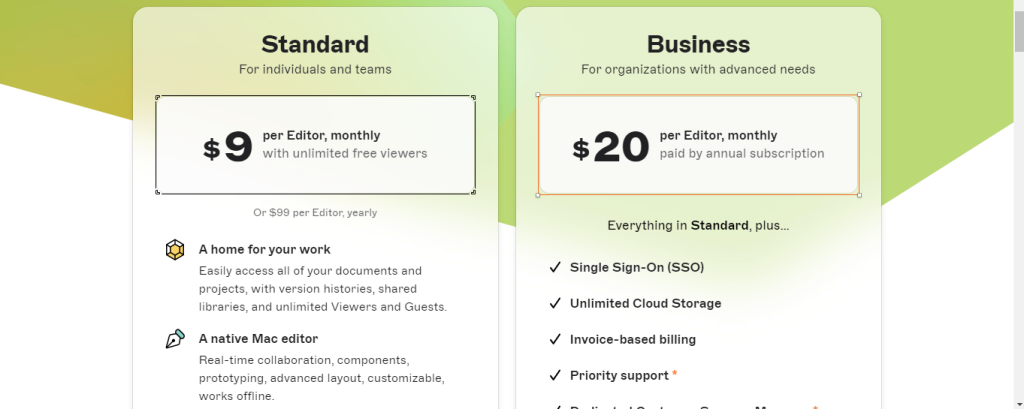Click the top-right handle of the $20 price box
Image resolution: width=1024 pixels, height=409 pixels.
coord(859,96)
